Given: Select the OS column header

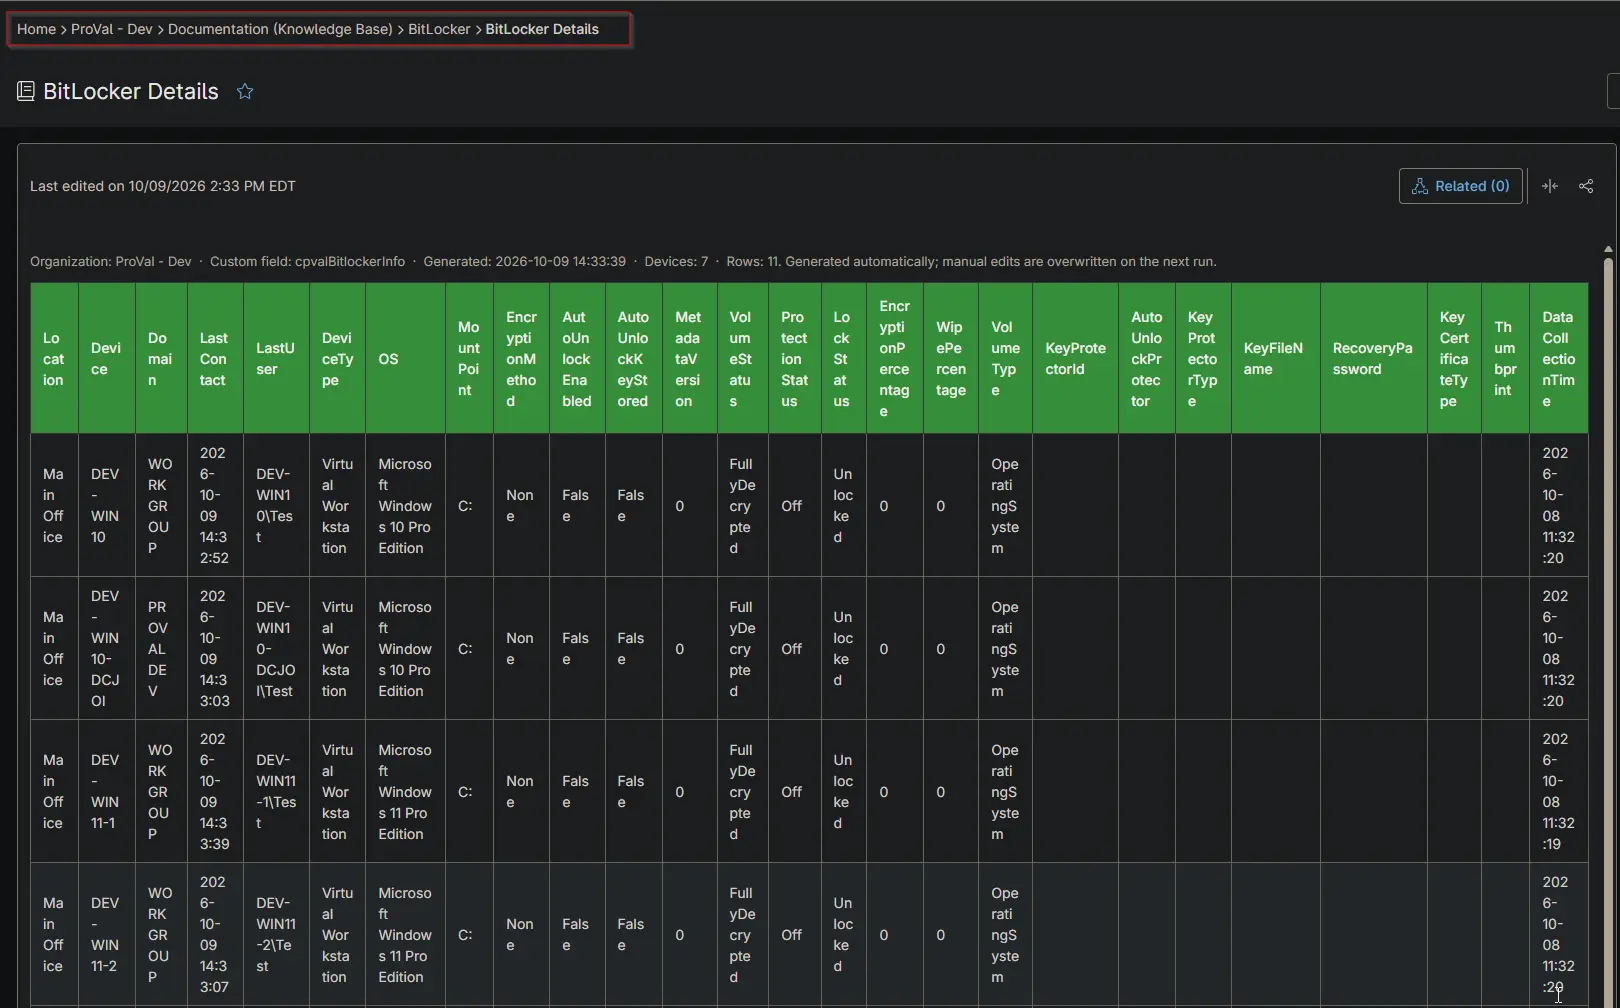Looking at the screenshot, I should pos(405,359).
